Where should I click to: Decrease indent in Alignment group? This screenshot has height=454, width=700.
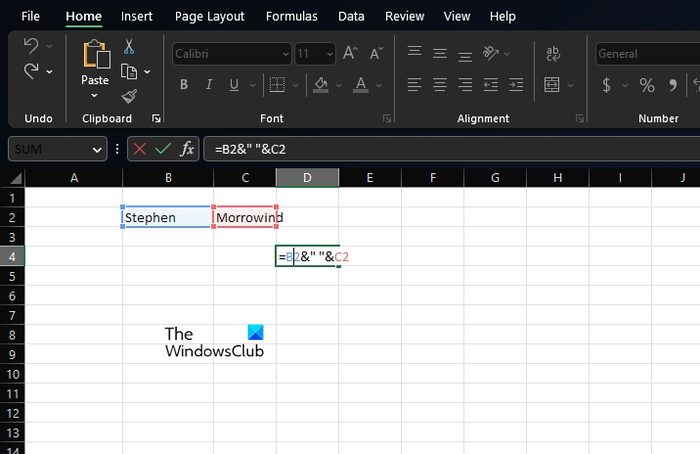coord(491,85)
